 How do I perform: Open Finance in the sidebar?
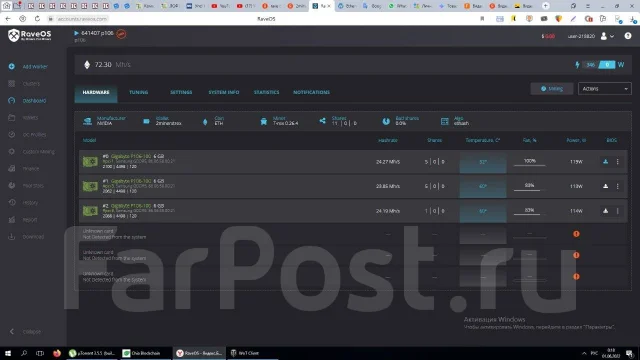31,169
